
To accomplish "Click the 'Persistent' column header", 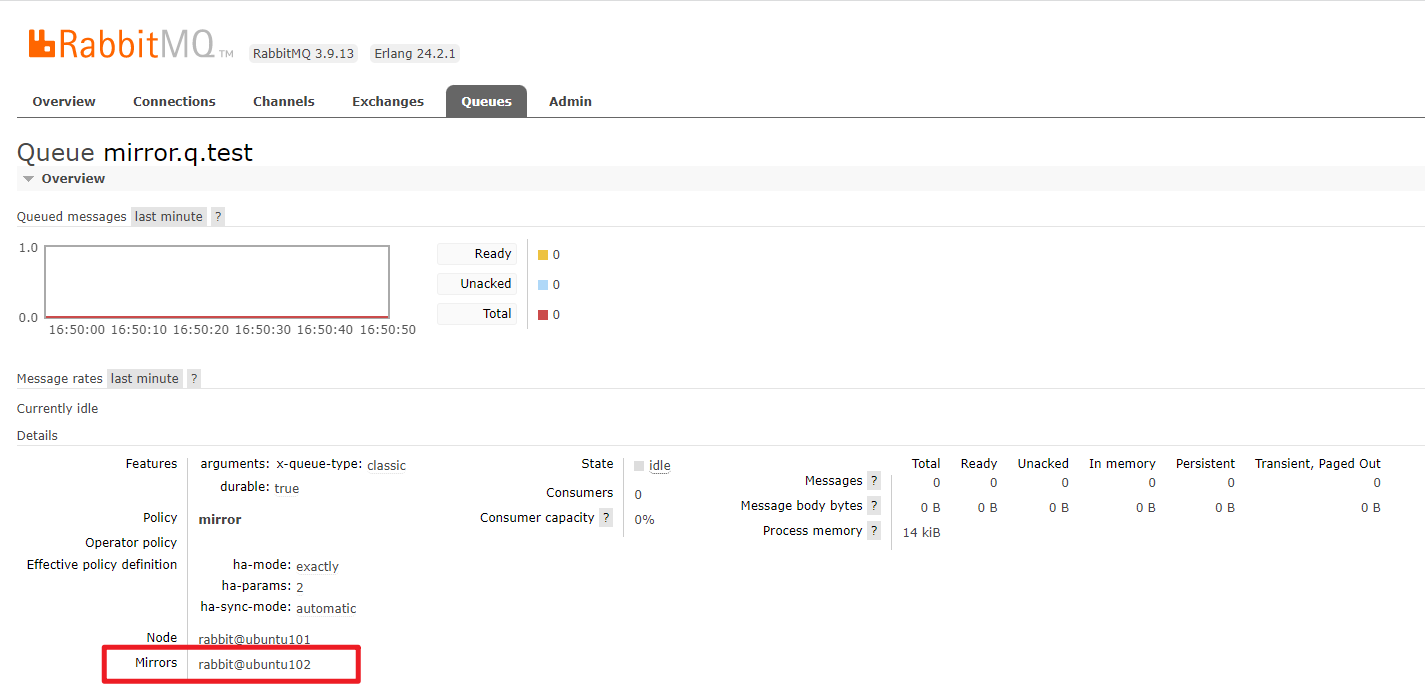I will click(1205, 463).
